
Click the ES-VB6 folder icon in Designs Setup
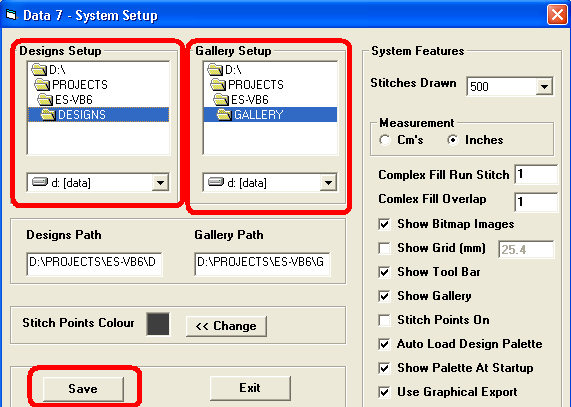pos(45,99)
